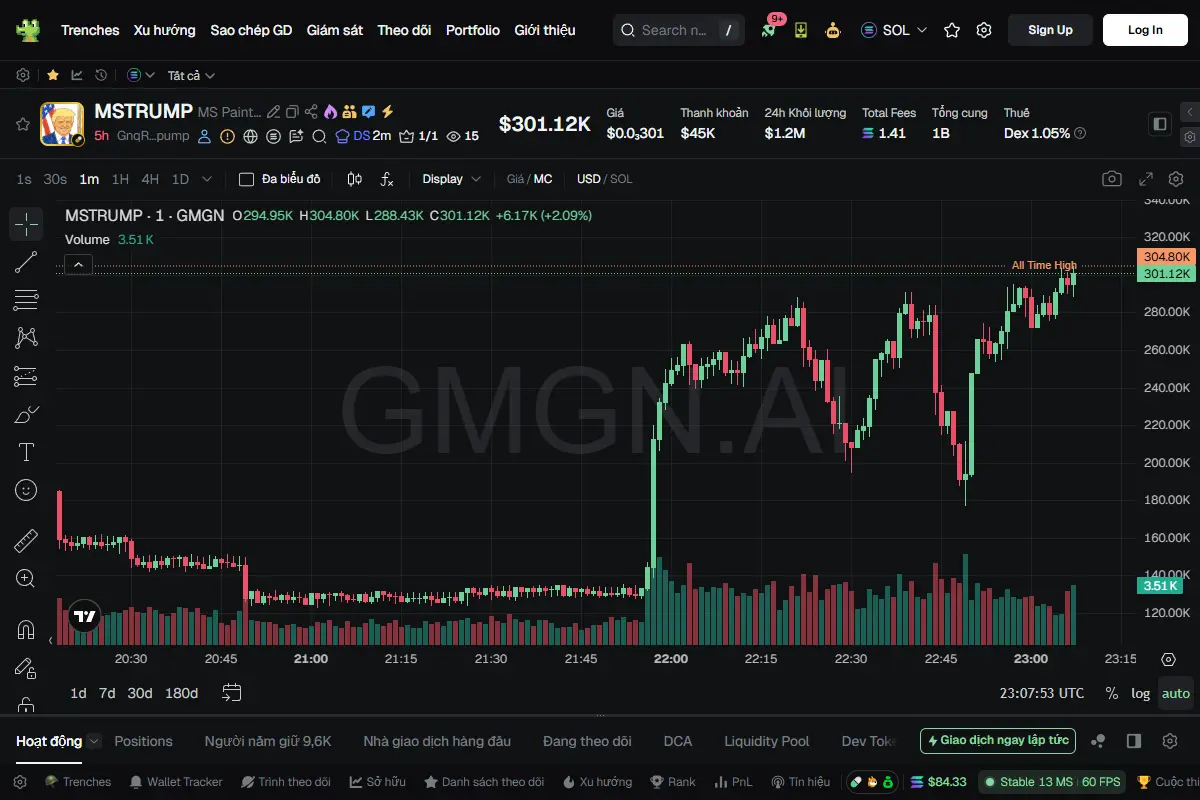This screenshot has width=1200, height=800.
Task: Open the Trenches menu item
Action: point(90,30)
